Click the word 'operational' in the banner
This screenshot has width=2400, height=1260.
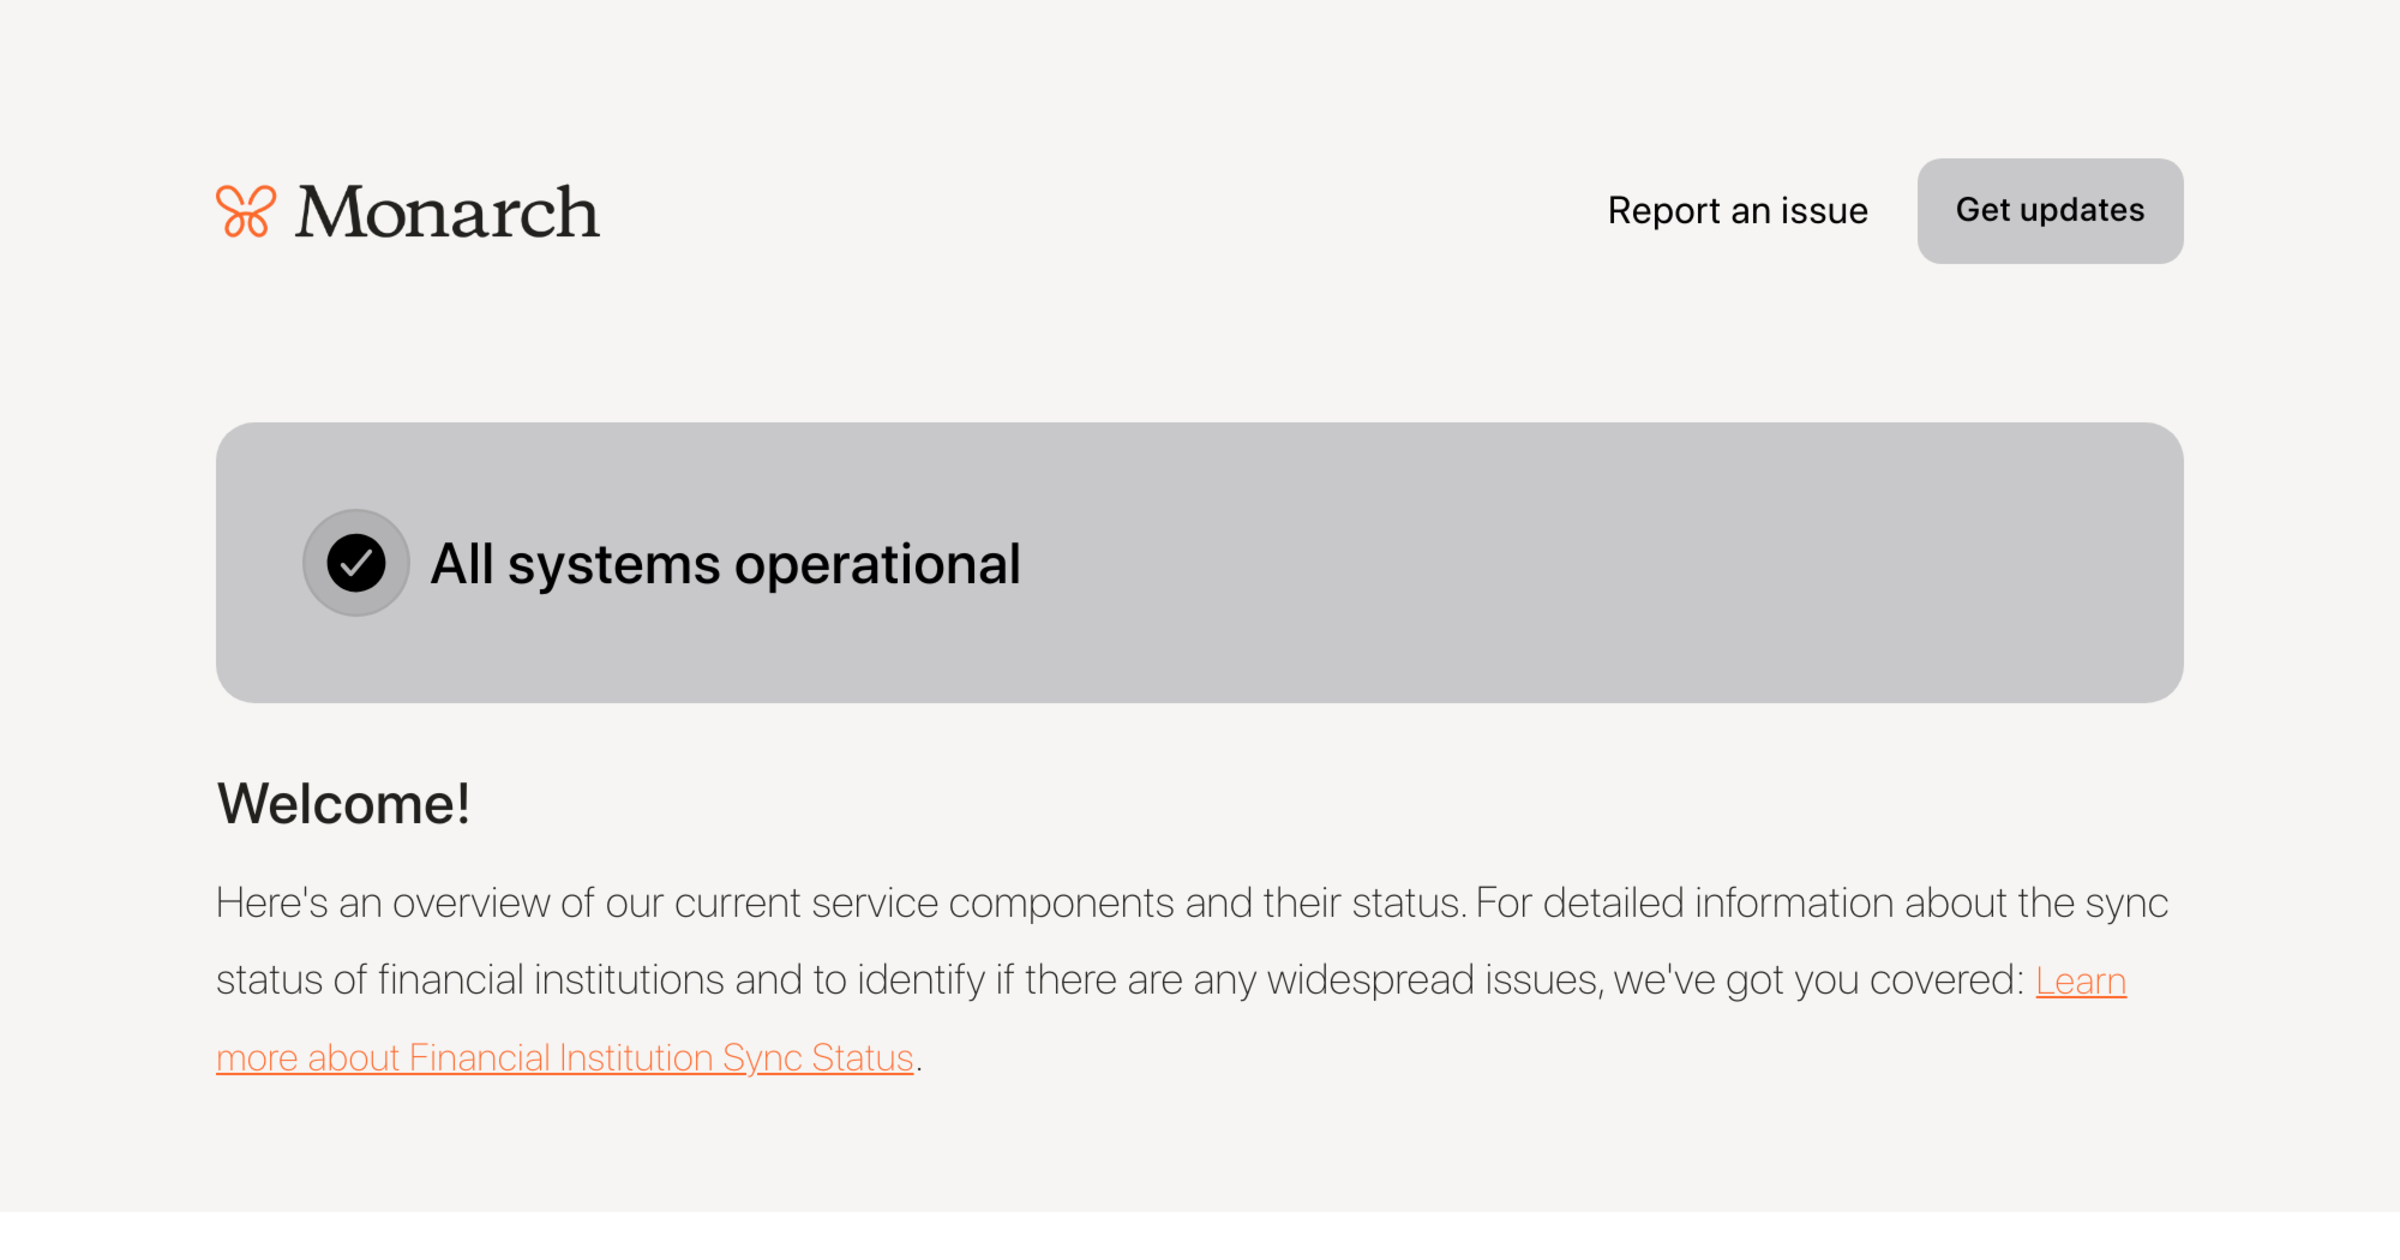tap(877, 564)
